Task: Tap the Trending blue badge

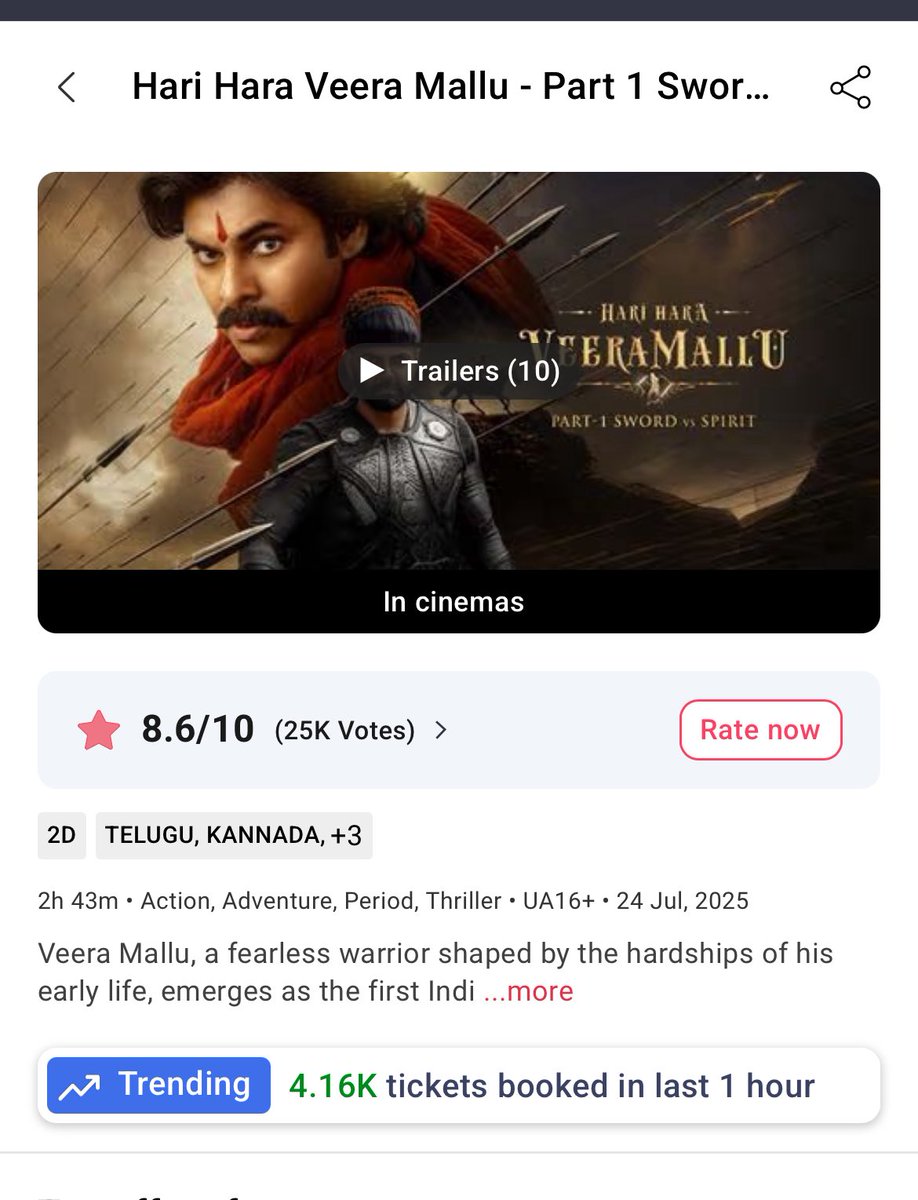Action: pyautogui.click(x=159, y=1086)
